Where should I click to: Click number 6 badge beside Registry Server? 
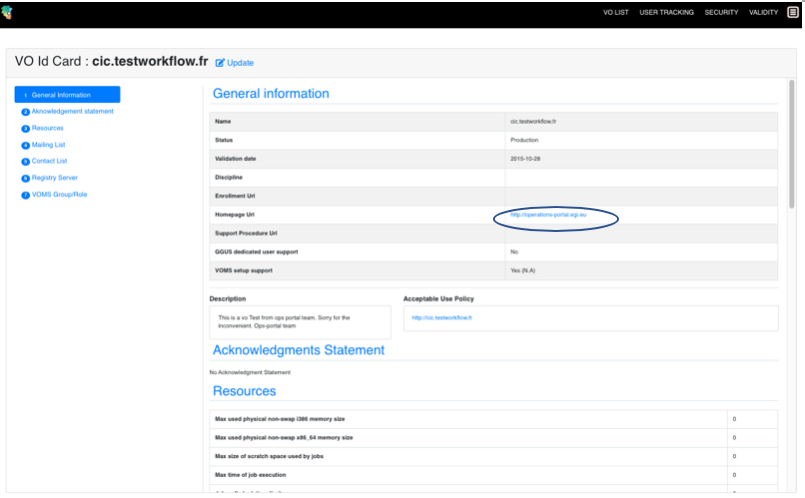pyautogui.click(x=25, y=178)
